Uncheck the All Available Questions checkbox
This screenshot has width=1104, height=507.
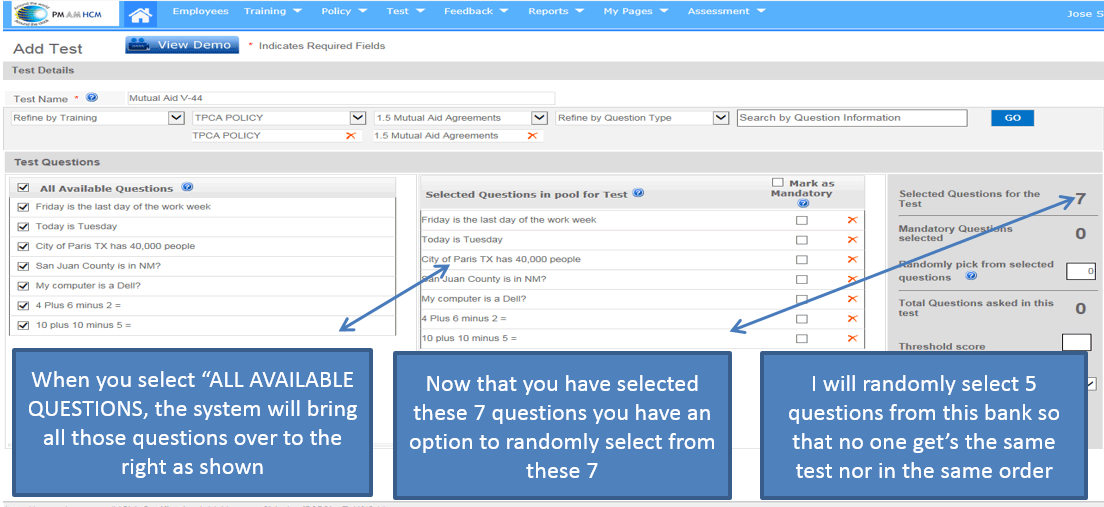coord(23,188)
